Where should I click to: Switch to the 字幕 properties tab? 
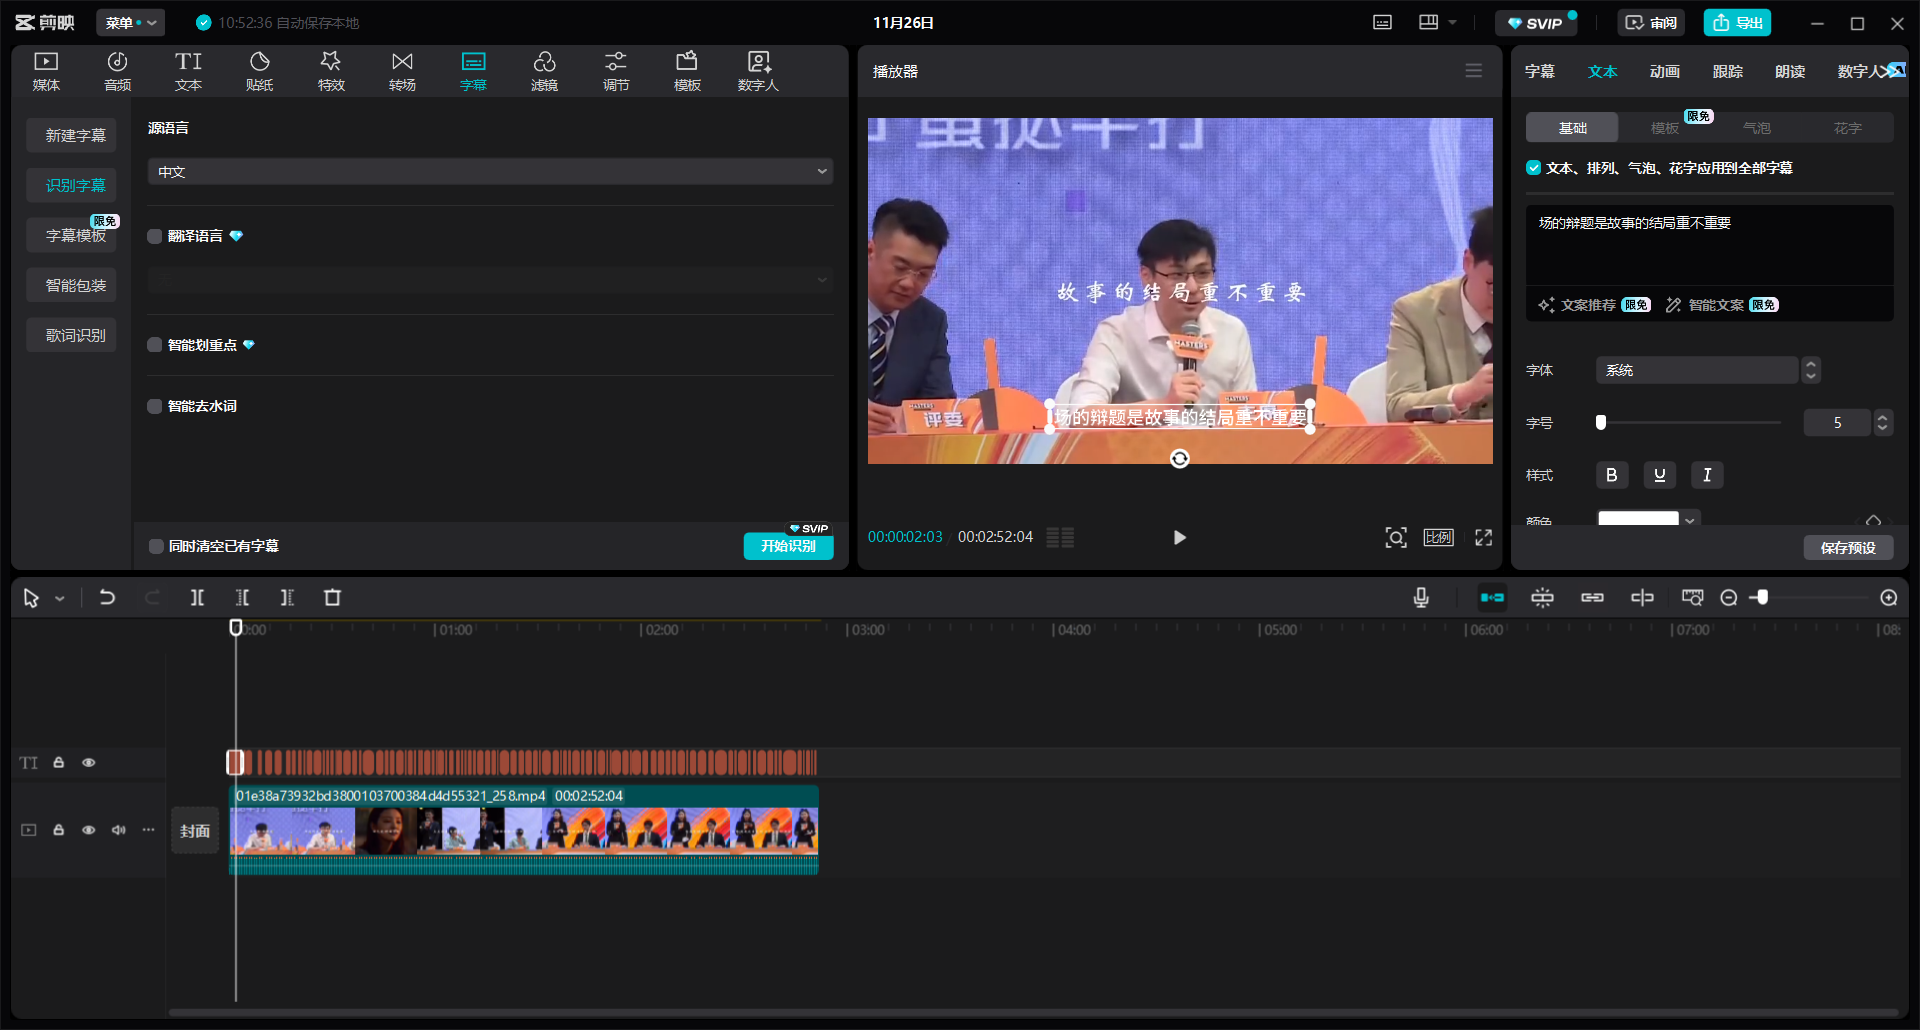(1539, 71)
